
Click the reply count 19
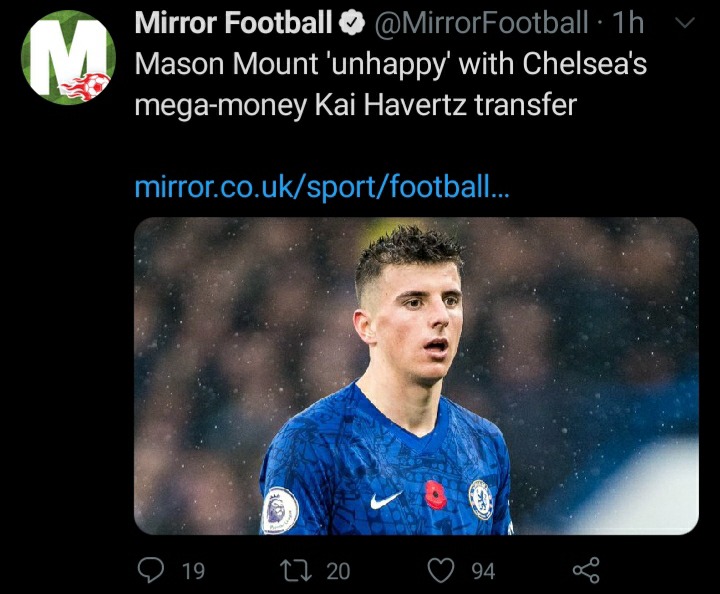click(193, 571)
